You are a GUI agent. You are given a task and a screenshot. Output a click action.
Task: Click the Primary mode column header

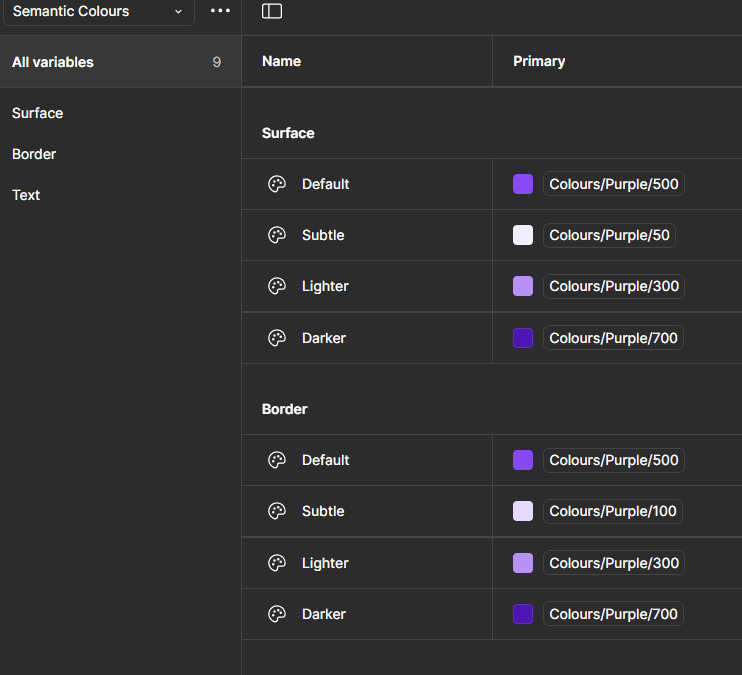(539, 61)
